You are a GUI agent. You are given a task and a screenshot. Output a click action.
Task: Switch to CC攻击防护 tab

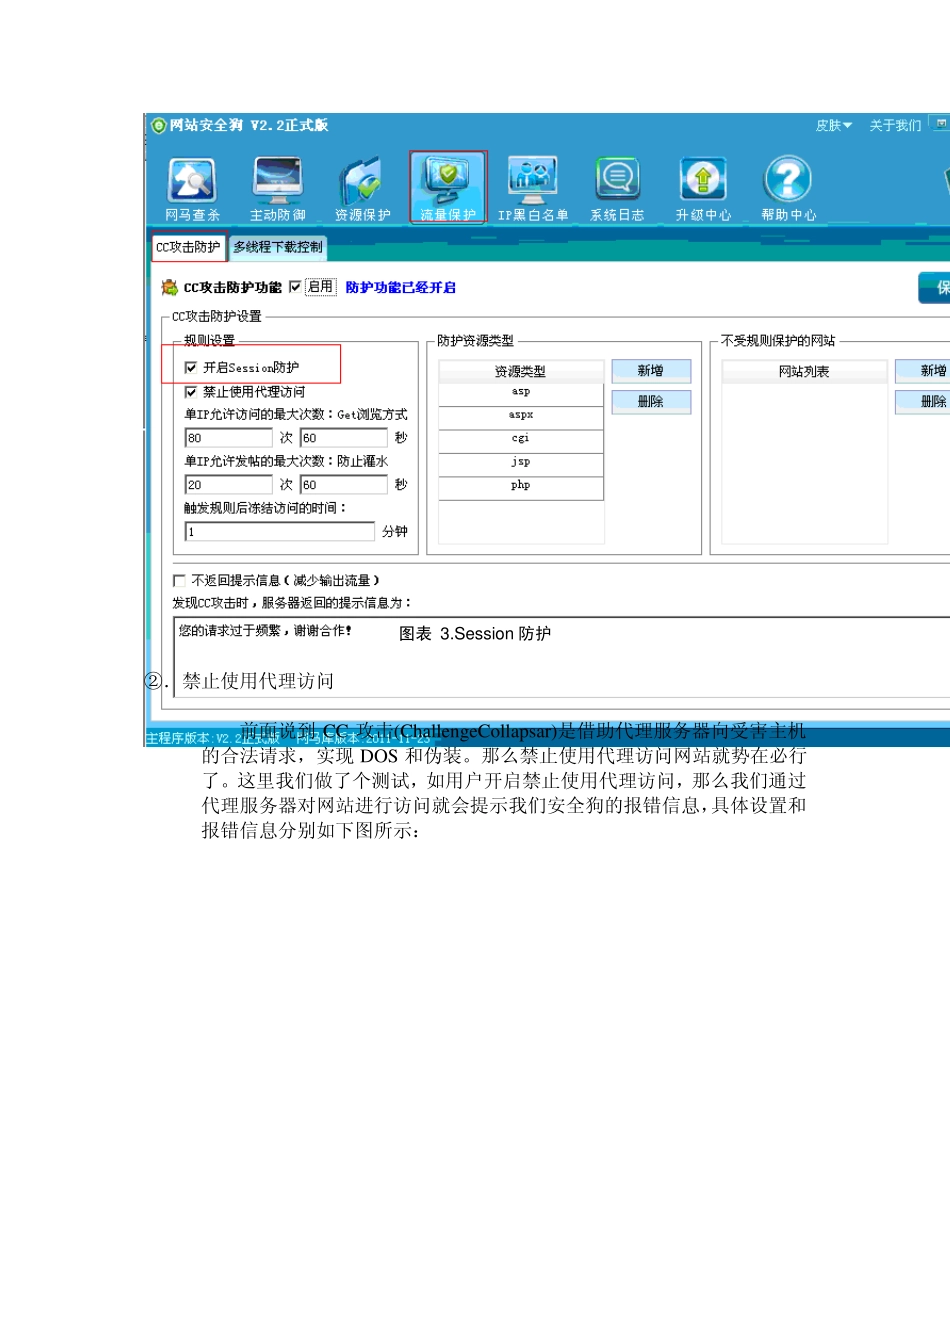click(188, 247)
